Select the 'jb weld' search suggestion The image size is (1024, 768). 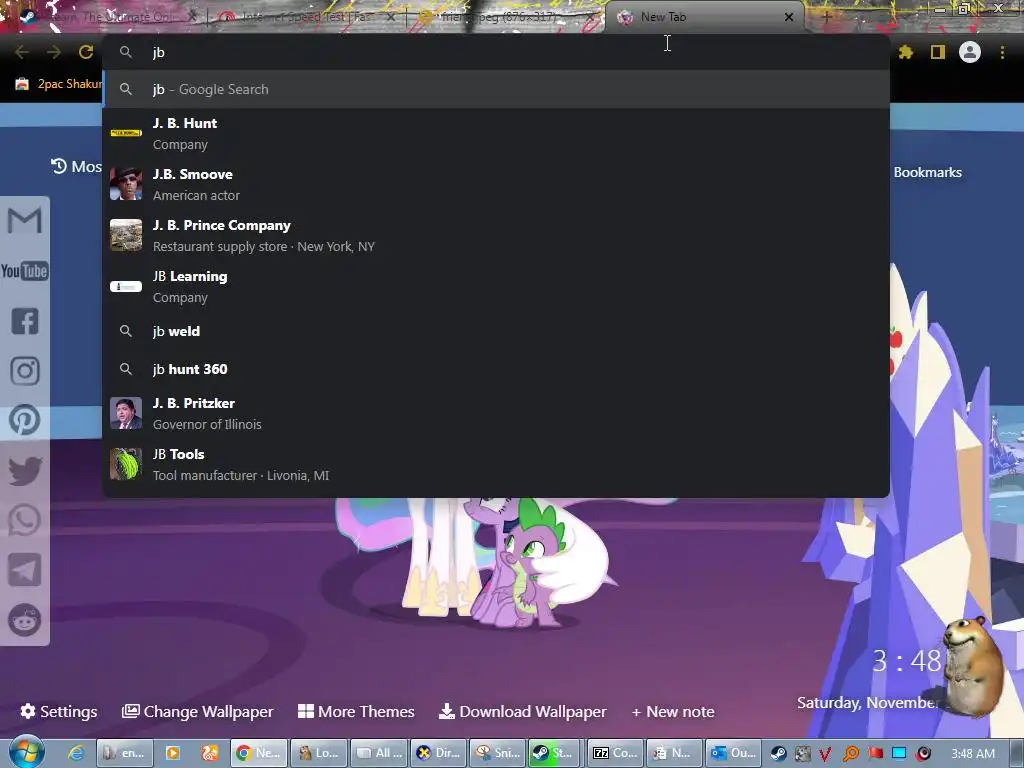click(x=496, y=331)
